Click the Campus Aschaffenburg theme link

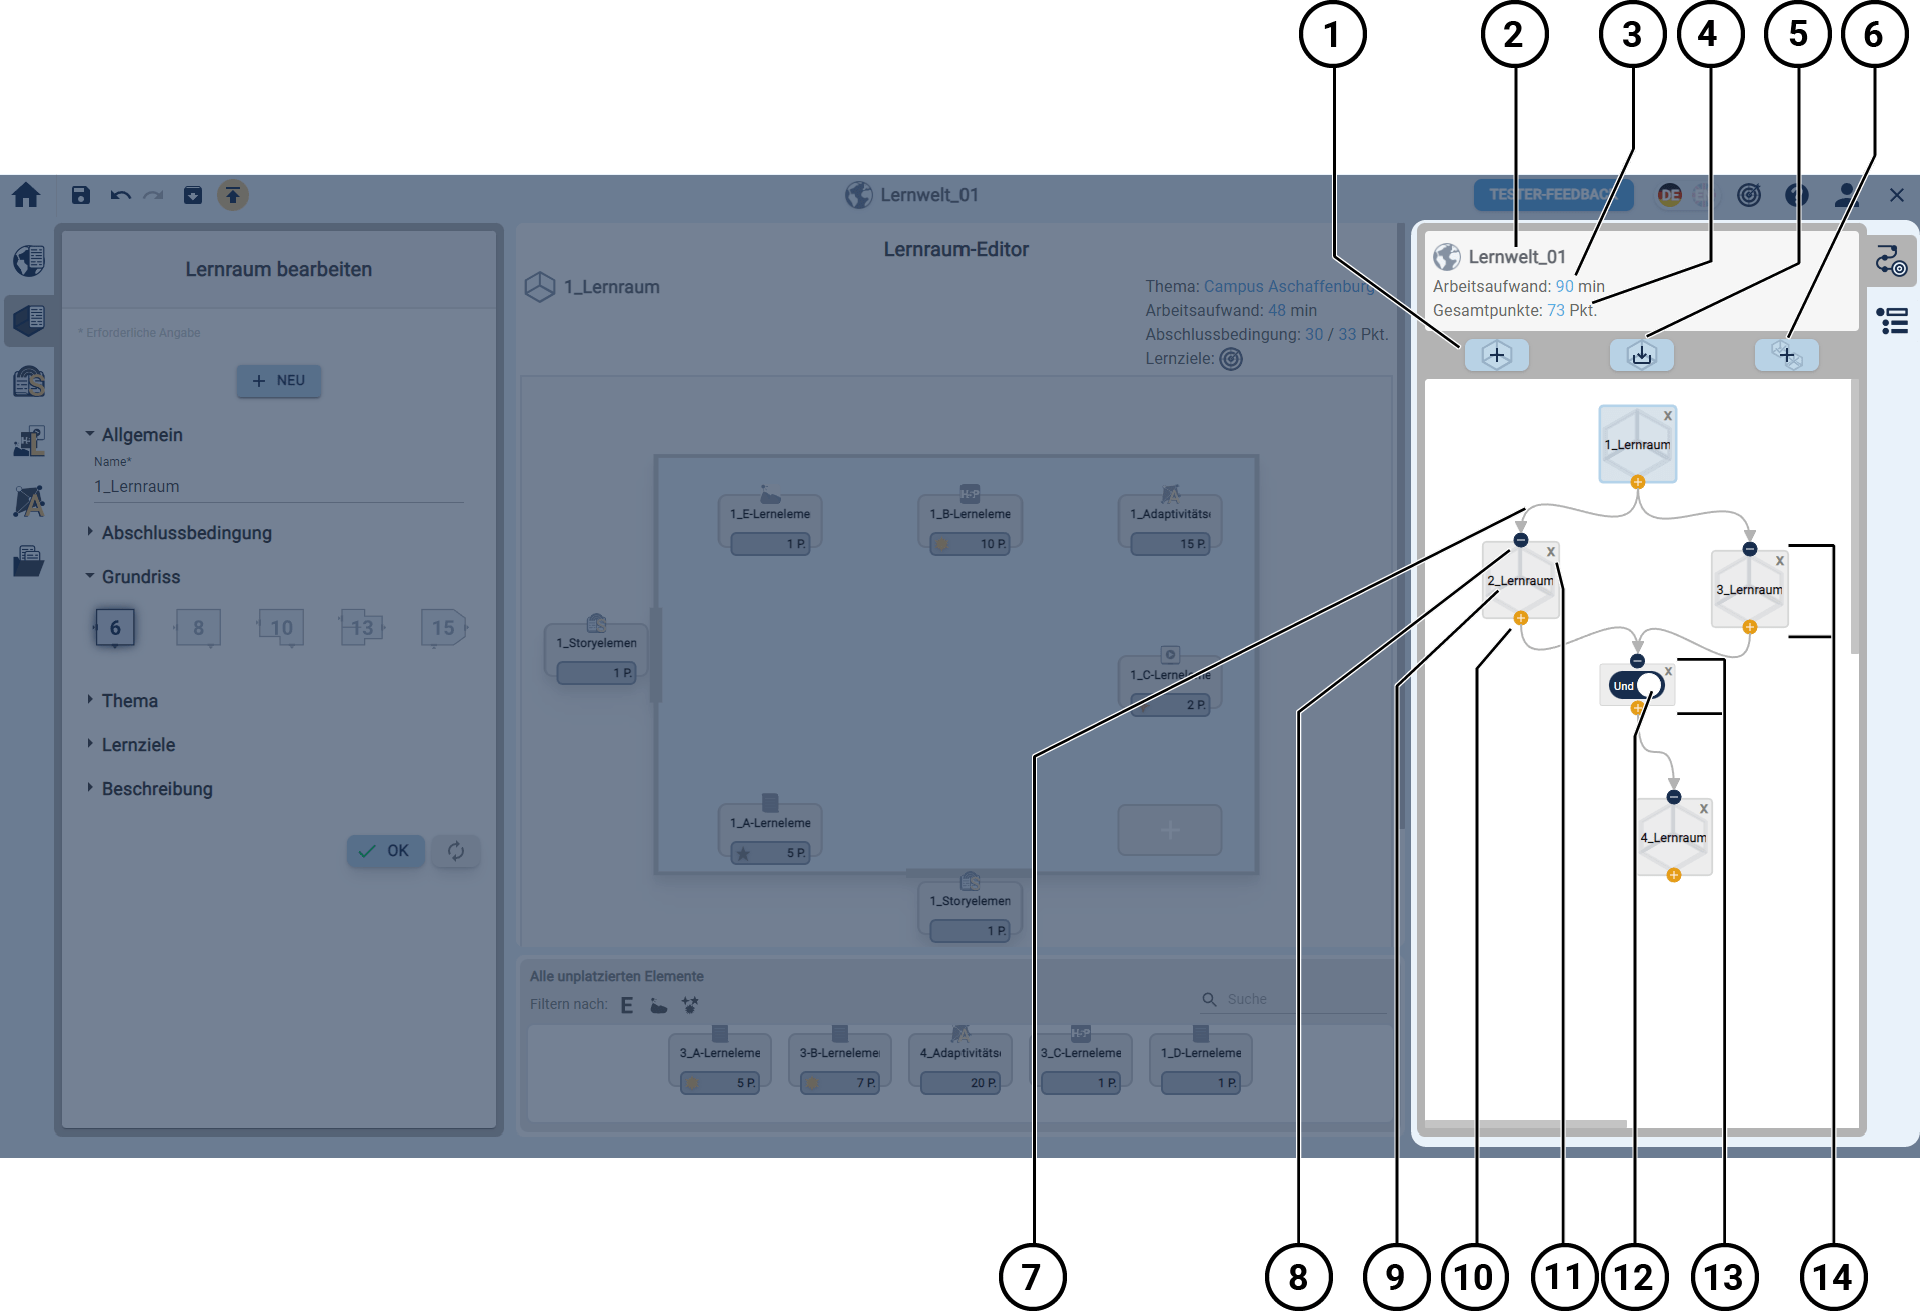pos(1288,287)
